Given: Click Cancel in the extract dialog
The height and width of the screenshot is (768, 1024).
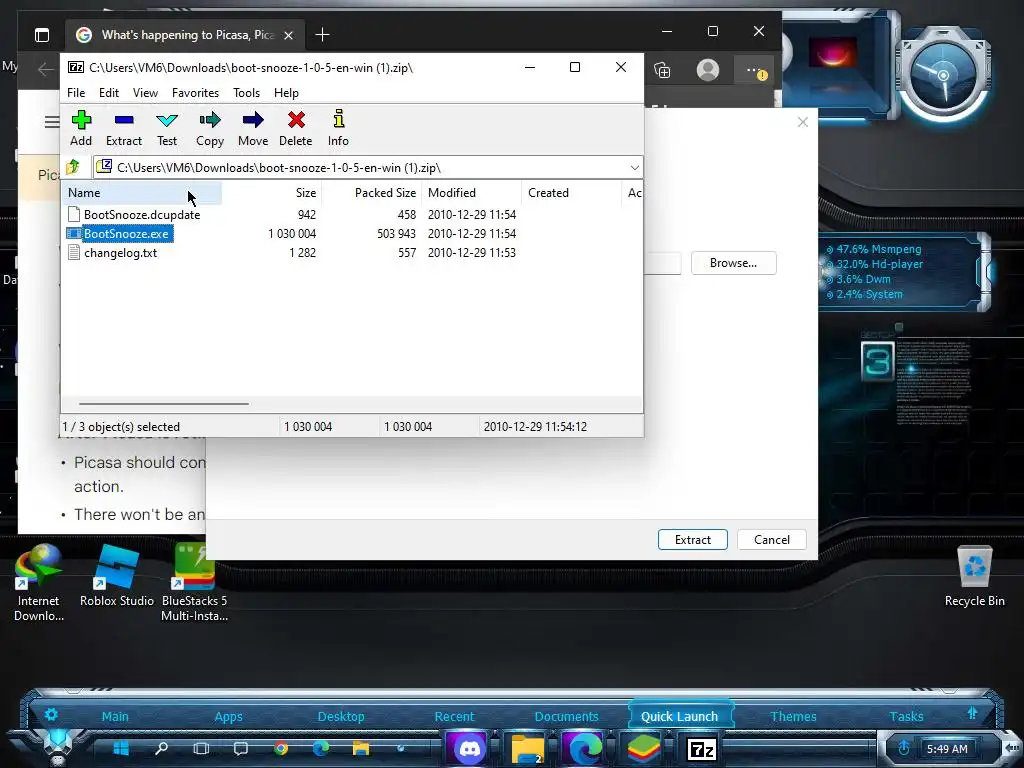Looking at the screenshot, I should pos(771,539).
